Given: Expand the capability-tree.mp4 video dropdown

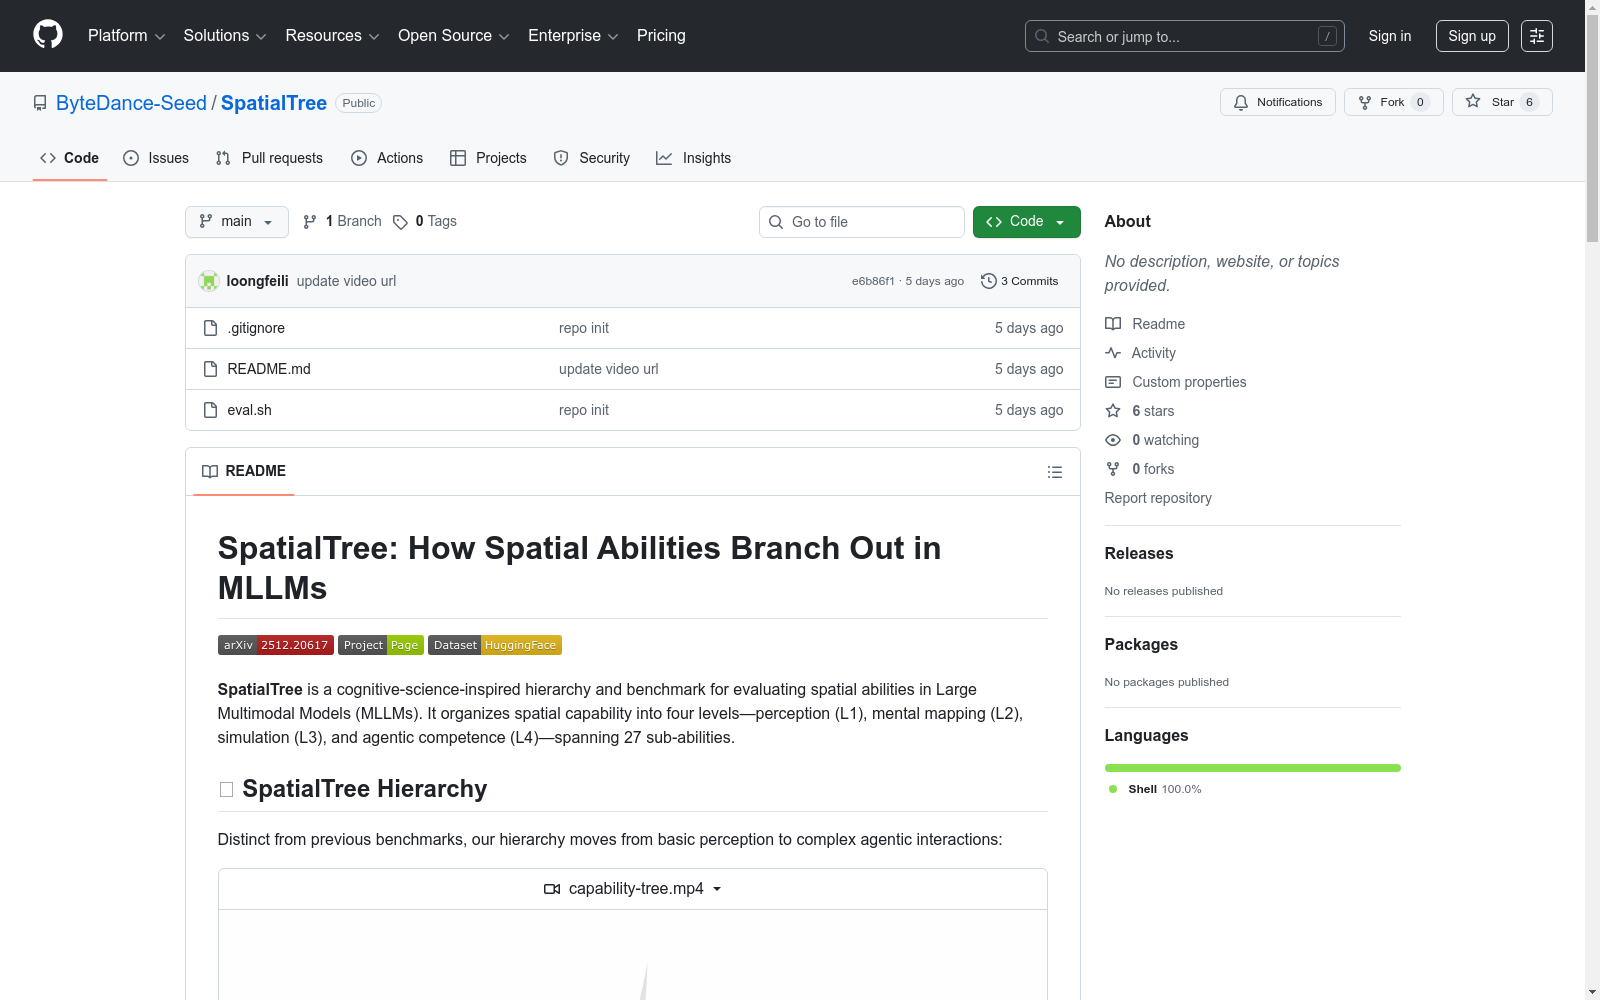Looking at the screenshot, I should click(x=633, y=889).
